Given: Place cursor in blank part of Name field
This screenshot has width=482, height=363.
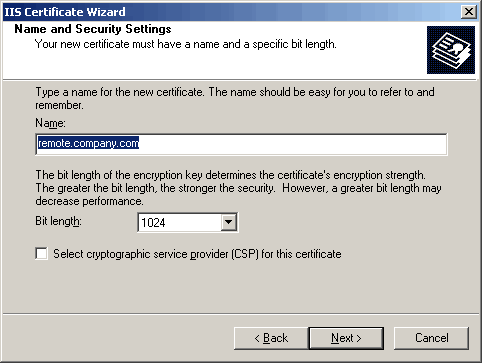Looking at the screenshot, I should coord(293,144).
